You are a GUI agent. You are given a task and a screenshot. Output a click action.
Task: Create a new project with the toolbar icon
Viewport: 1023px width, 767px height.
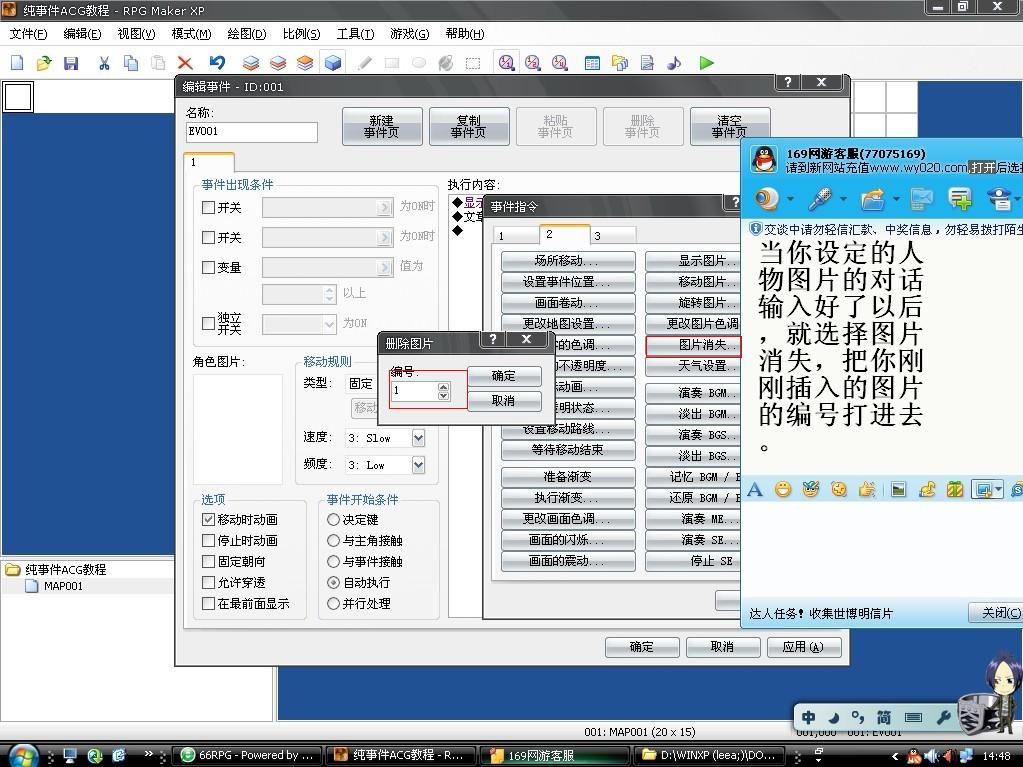pos(17,63)
